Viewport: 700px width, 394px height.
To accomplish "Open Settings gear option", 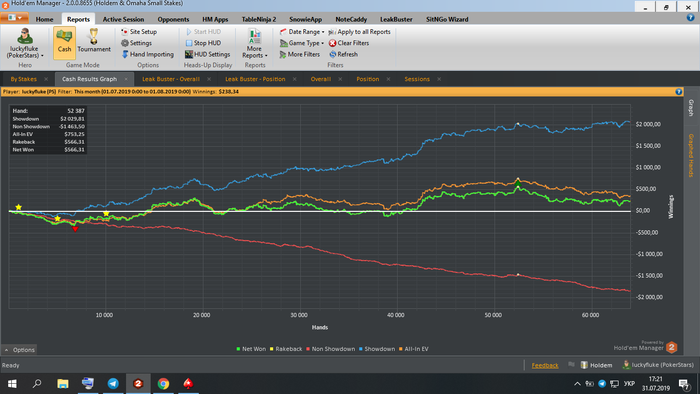I will pos(137,43).
